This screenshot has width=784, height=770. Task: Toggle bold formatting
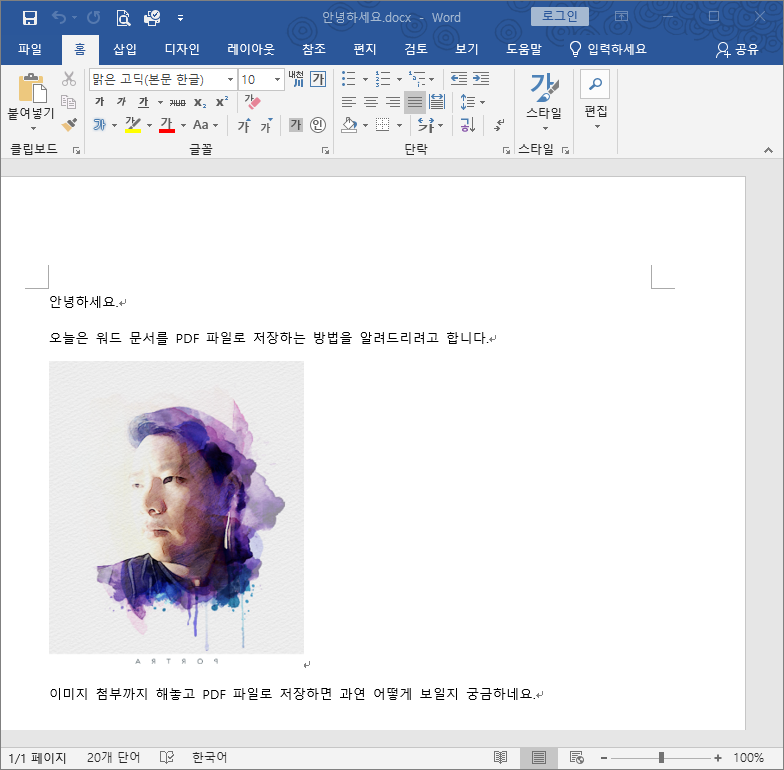[100, 102]
